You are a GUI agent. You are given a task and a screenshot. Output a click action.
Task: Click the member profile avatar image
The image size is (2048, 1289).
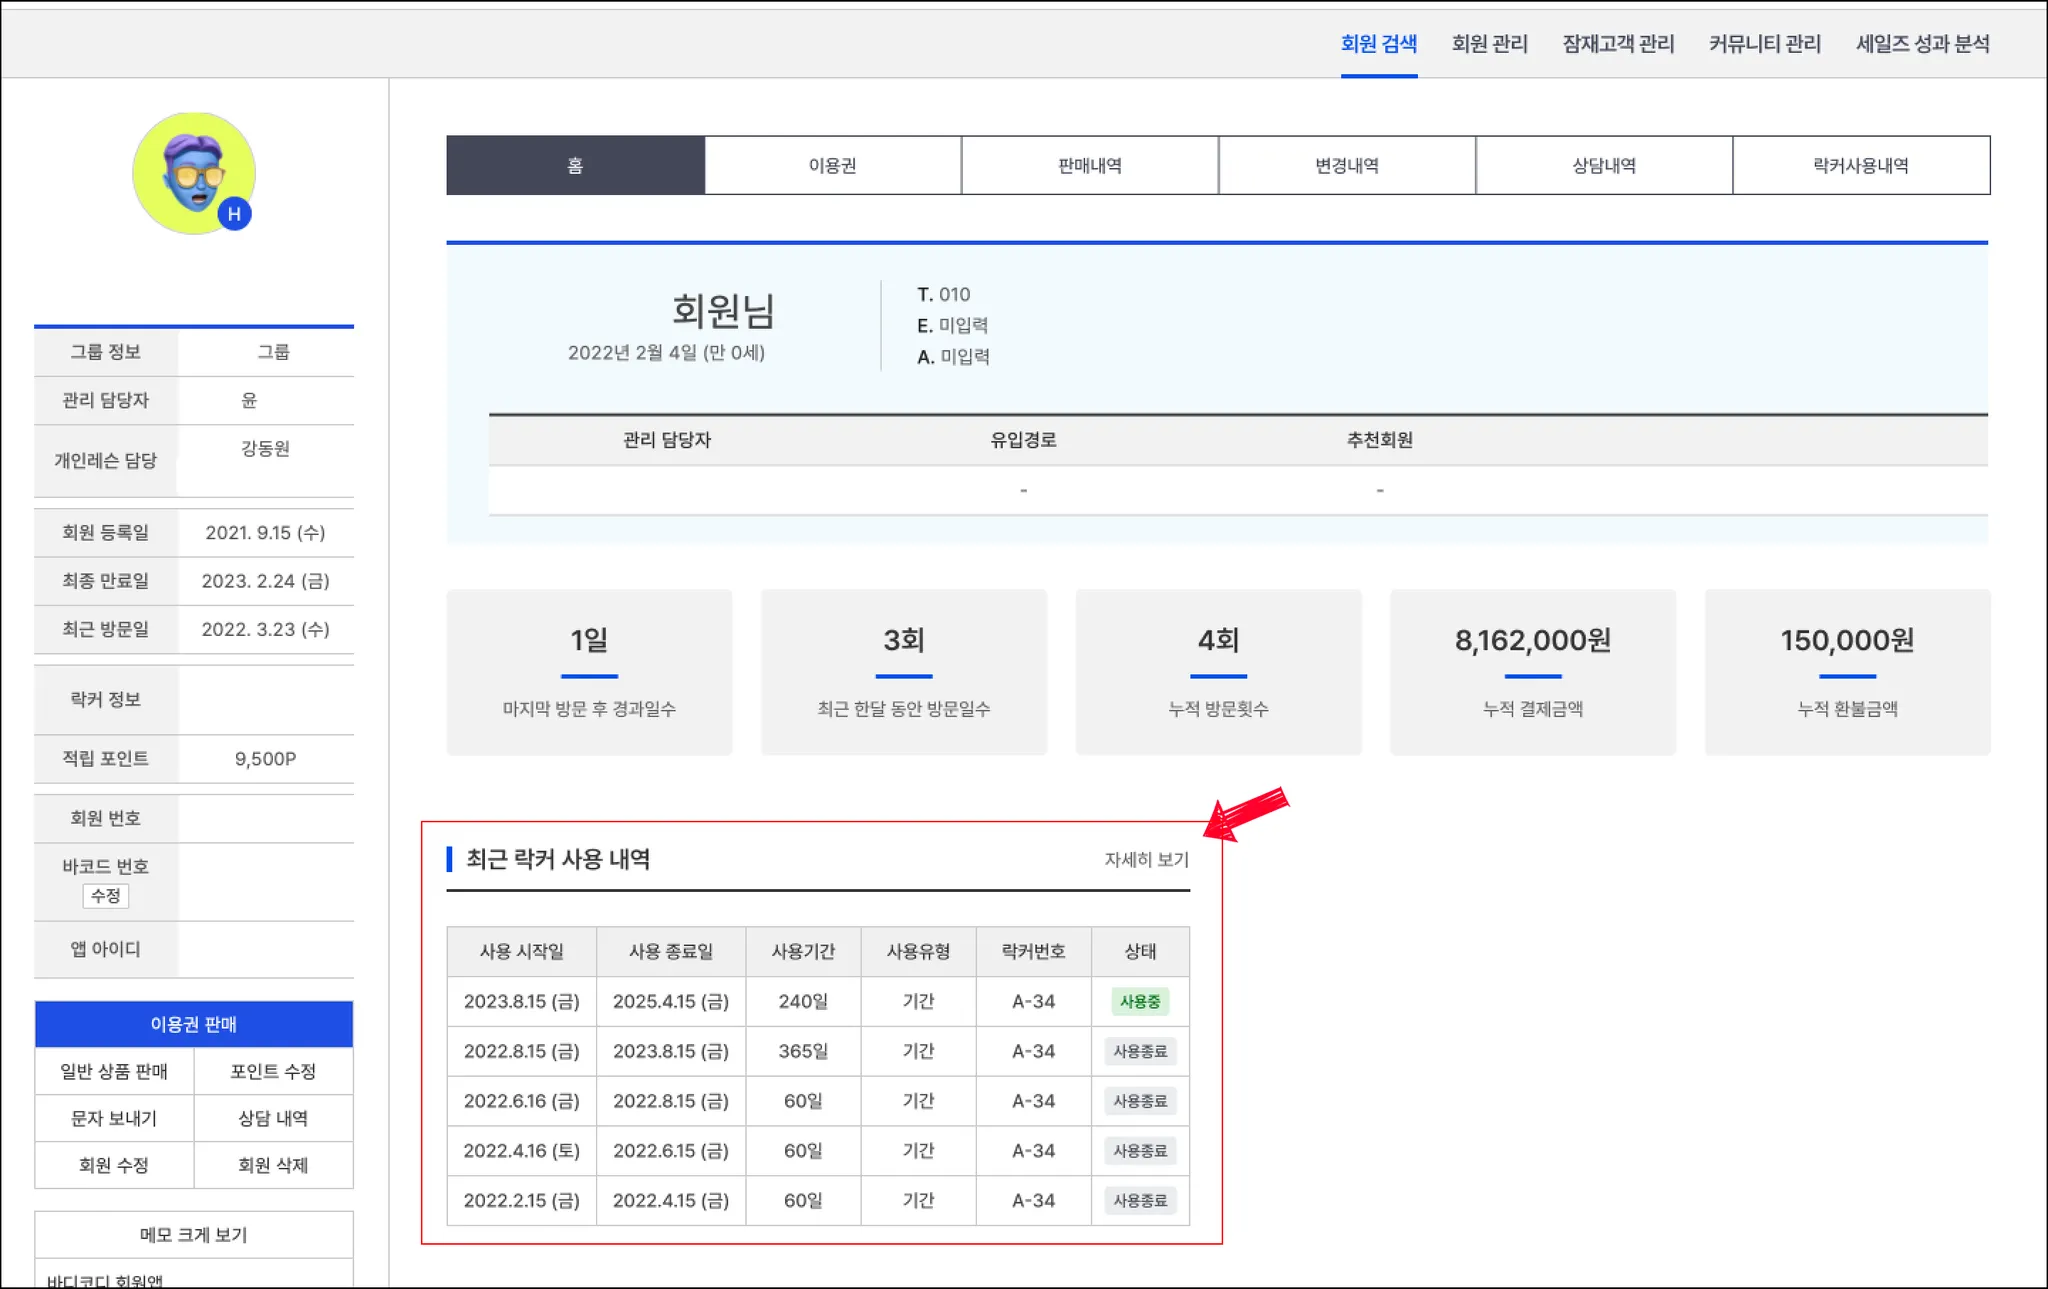tap(192, 172)
